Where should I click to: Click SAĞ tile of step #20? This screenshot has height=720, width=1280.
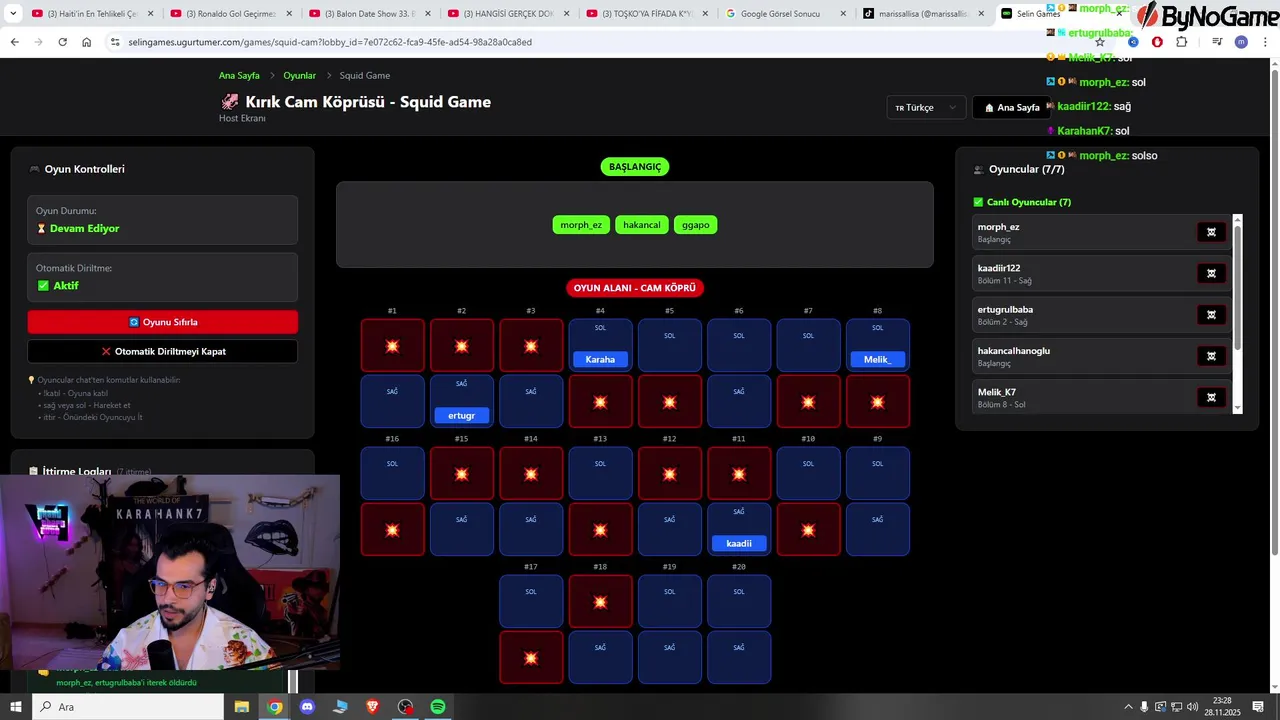pyautogui.click(x=739, y=657)
